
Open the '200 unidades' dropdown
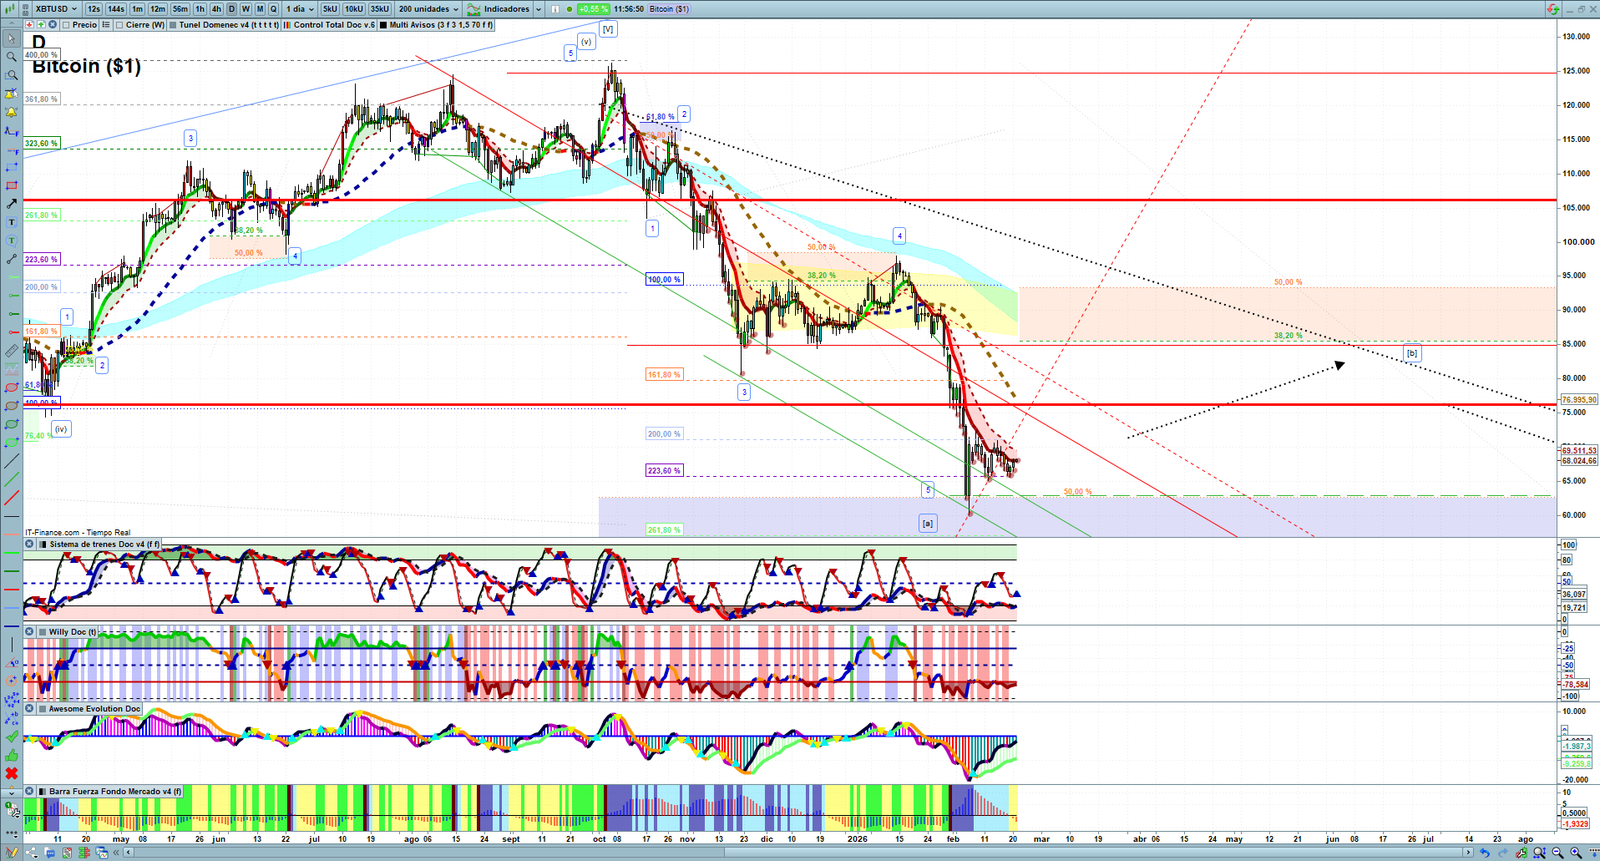(x=429, y=9)
